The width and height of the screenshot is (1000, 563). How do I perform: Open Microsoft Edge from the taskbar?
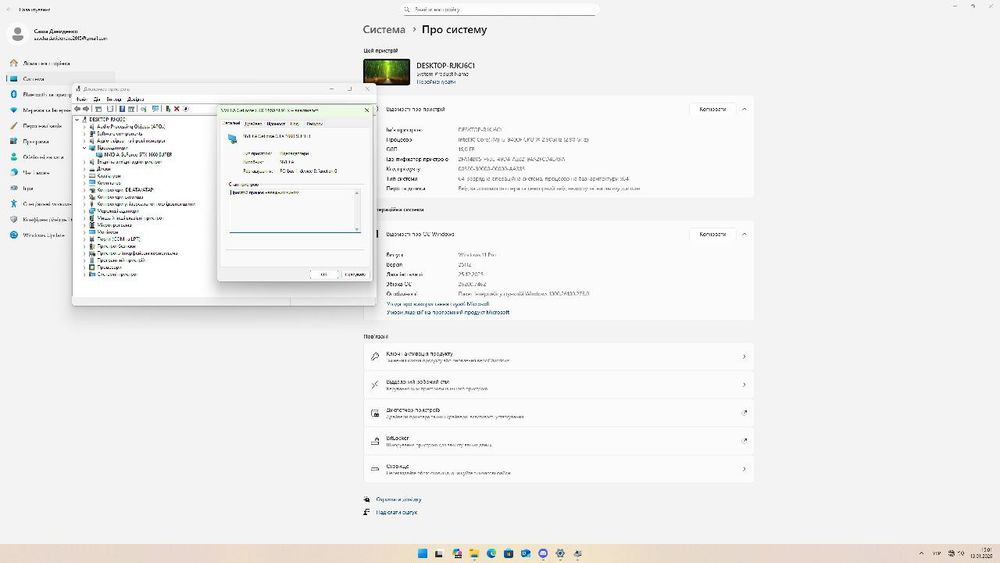[491, 553]
